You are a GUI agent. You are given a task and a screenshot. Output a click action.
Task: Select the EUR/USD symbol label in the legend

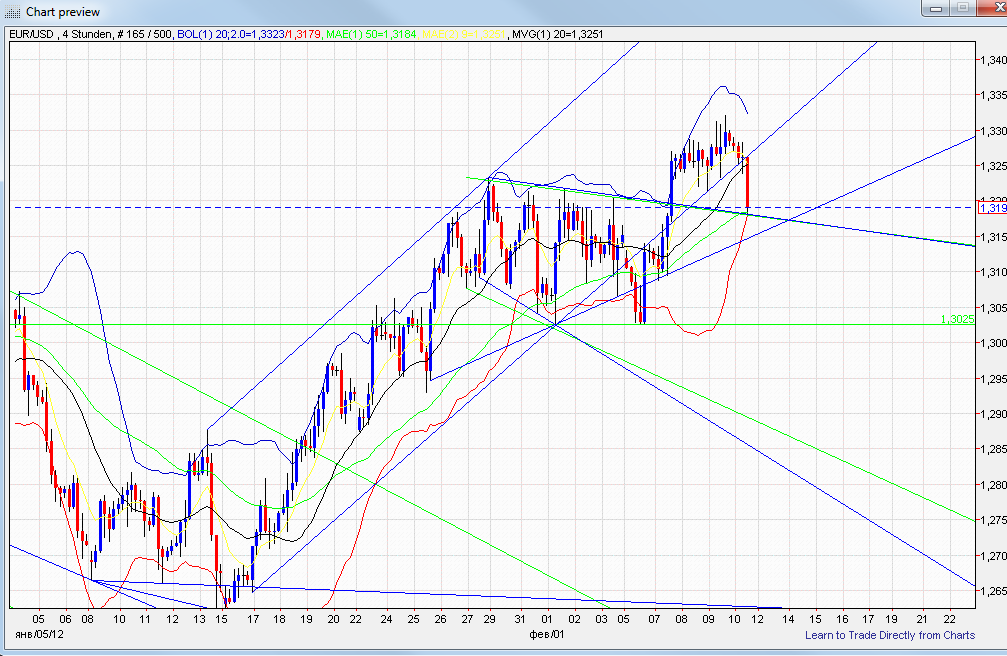(34, 33)
